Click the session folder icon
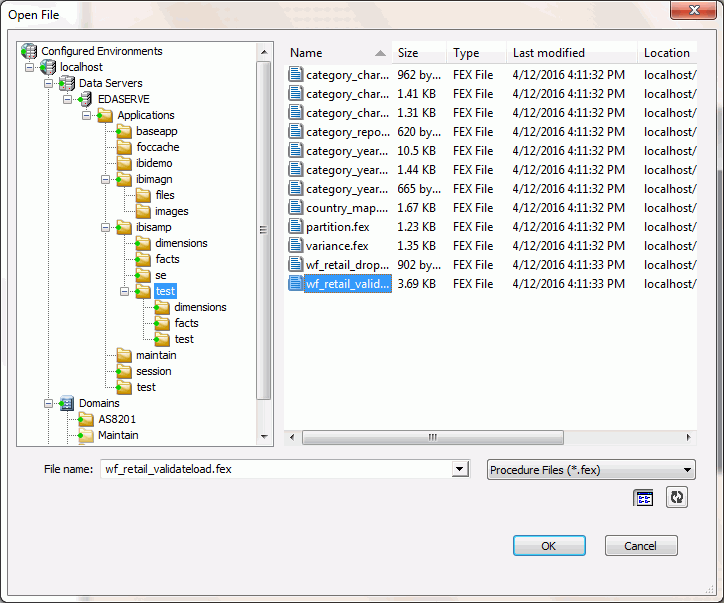Image resolution: width=724 pixels, height=603 pixels. [x=124, y=372]
